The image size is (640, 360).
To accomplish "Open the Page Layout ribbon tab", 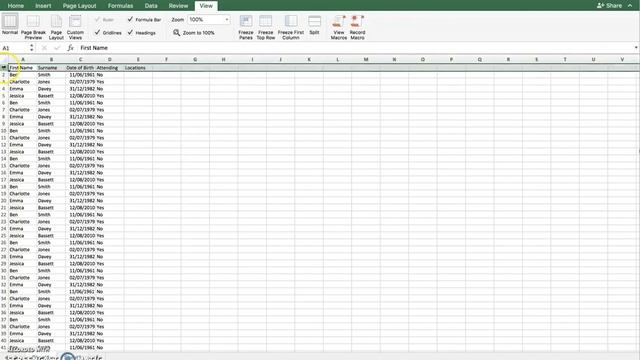I will point(79,6).
